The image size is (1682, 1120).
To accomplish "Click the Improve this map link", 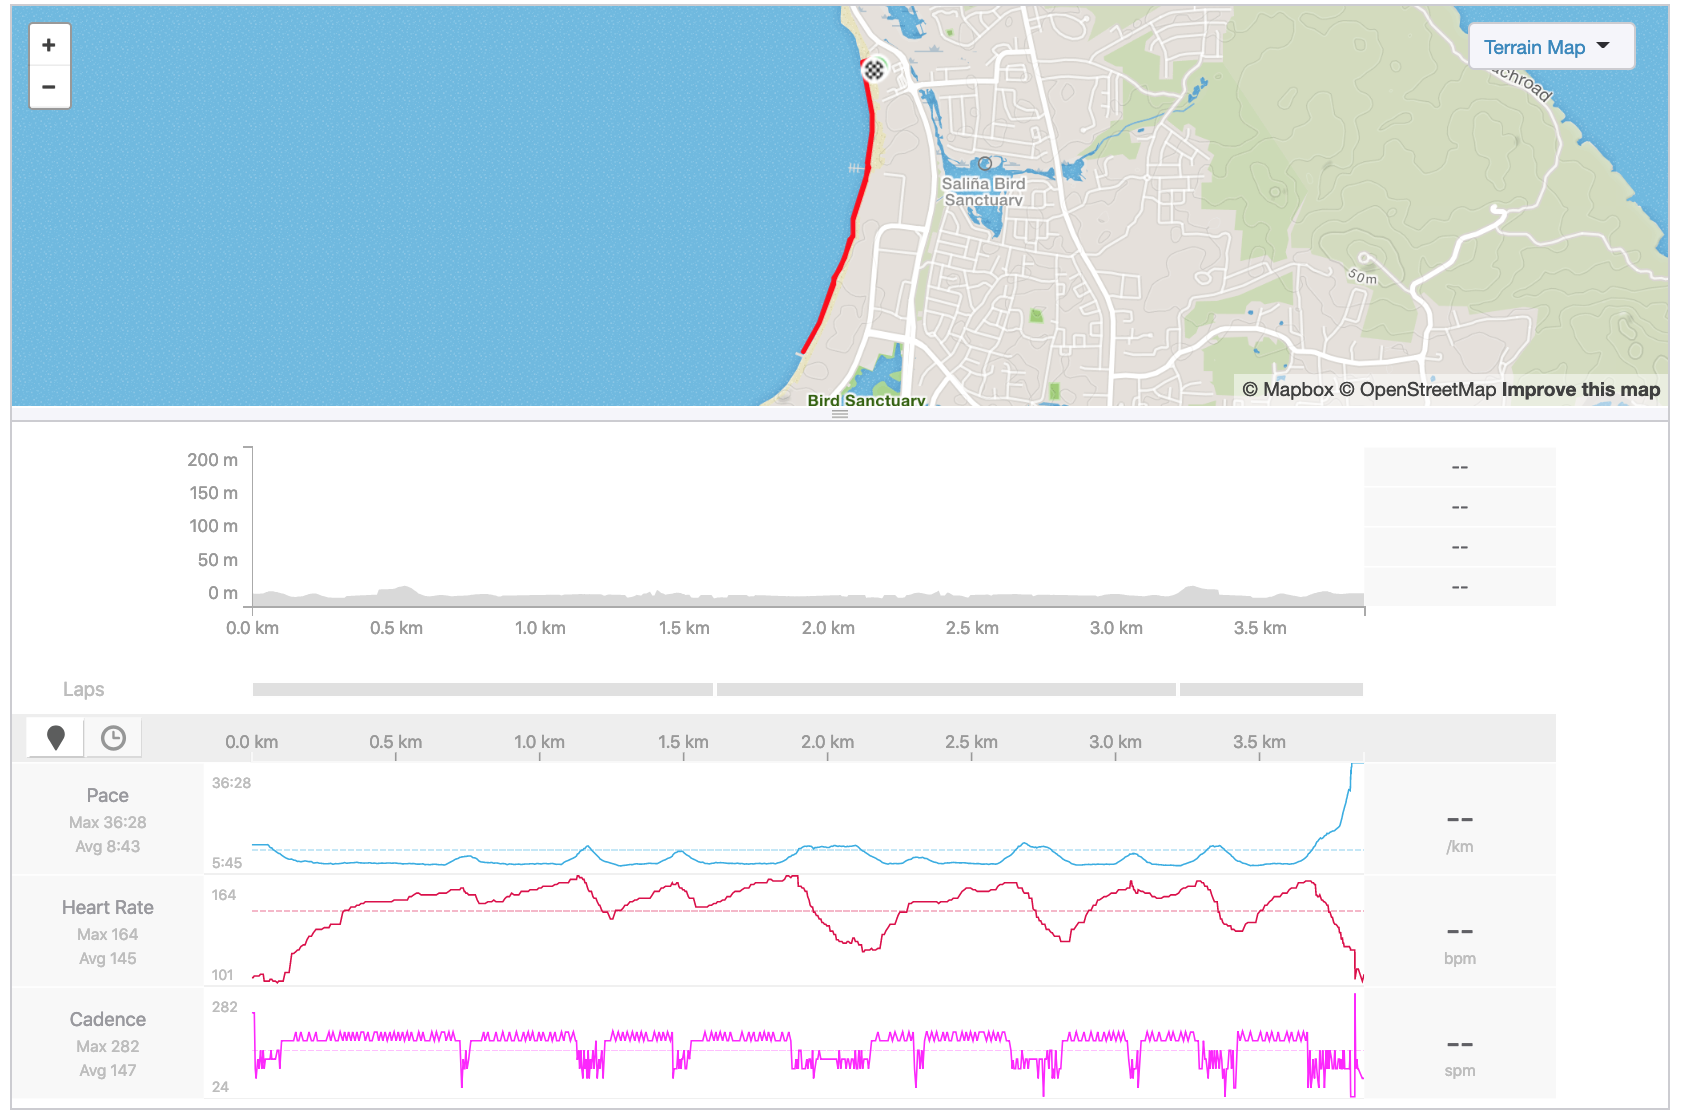I will click(1580, 390).
